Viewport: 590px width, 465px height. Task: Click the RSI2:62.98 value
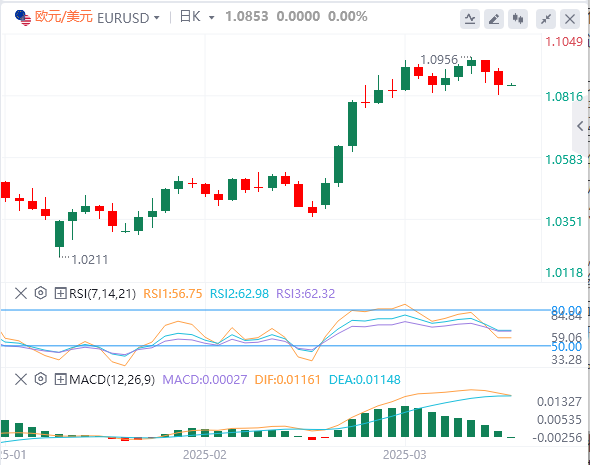239,293
